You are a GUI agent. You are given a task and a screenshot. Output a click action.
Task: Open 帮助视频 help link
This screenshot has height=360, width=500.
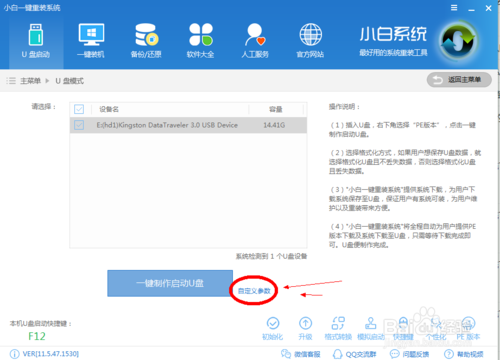(464, 354)
